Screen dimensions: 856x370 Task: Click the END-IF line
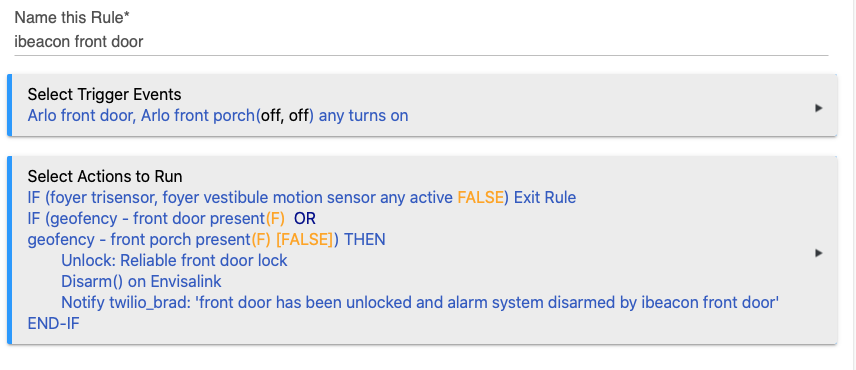[x=54, y=324]
